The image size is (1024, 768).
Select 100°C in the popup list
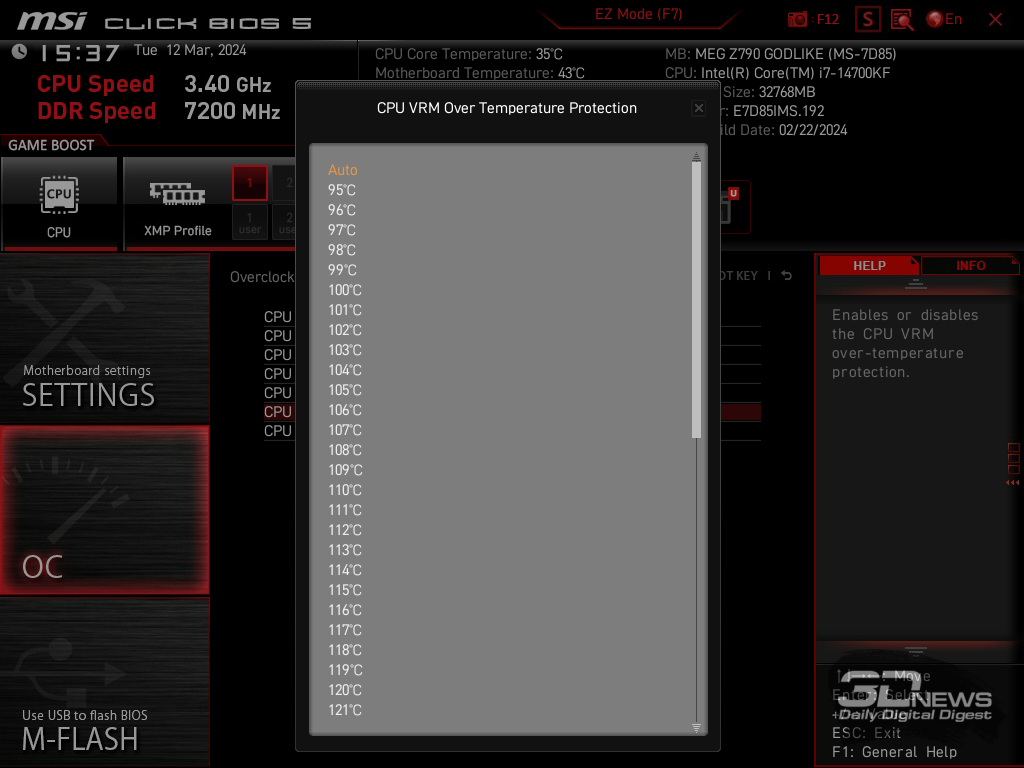(x=344, y=290)
